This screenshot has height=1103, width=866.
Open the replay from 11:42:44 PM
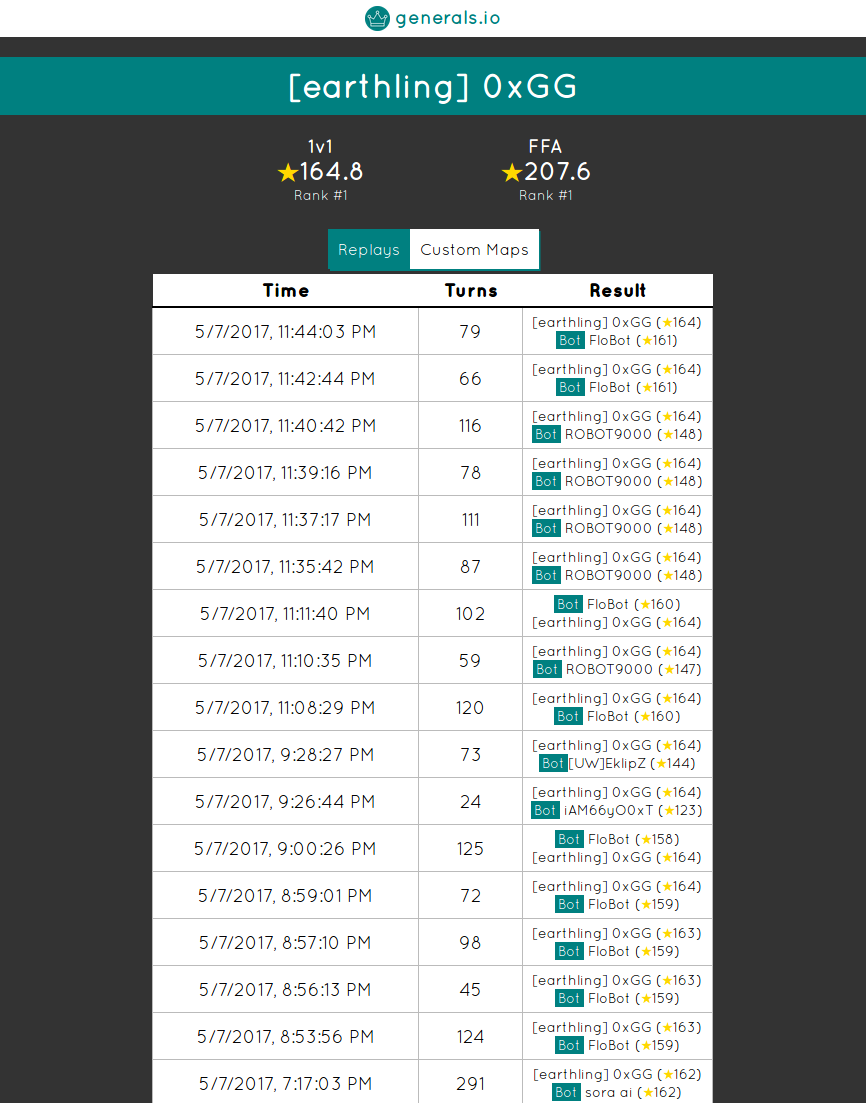point(285,379)
